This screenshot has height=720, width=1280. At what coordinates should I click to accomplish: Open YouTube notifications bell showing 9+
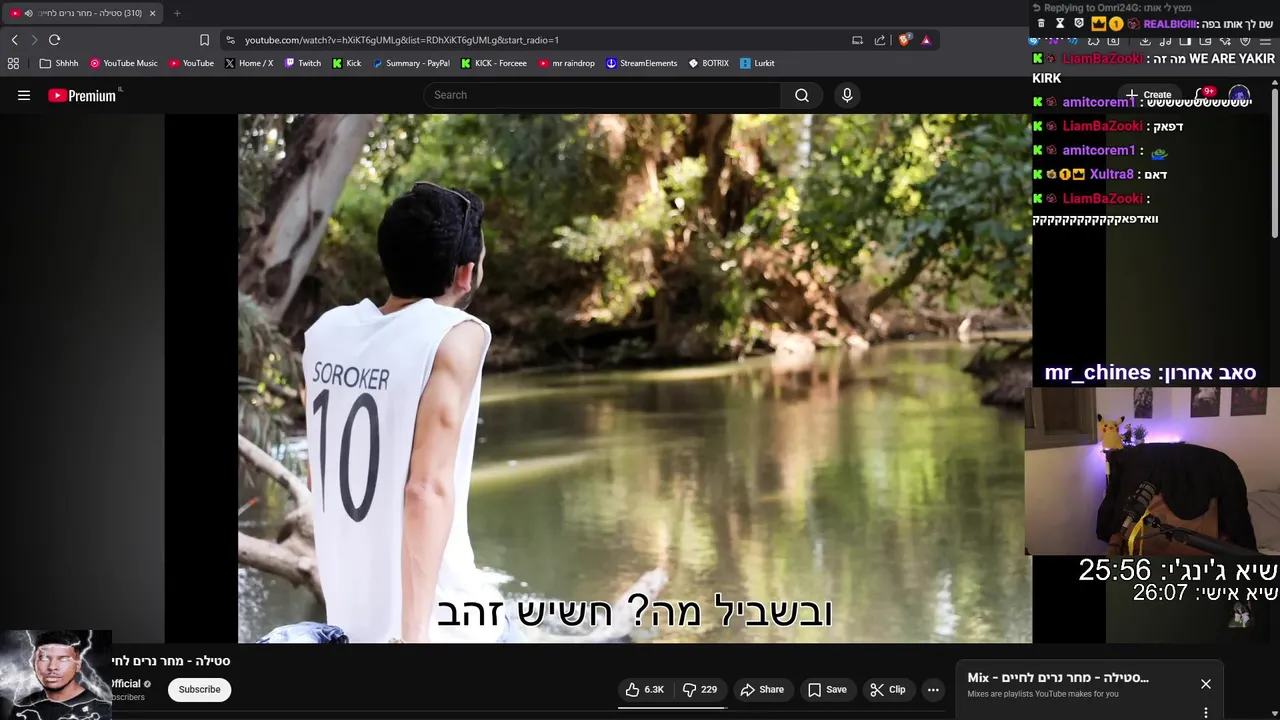(1205, 95)
